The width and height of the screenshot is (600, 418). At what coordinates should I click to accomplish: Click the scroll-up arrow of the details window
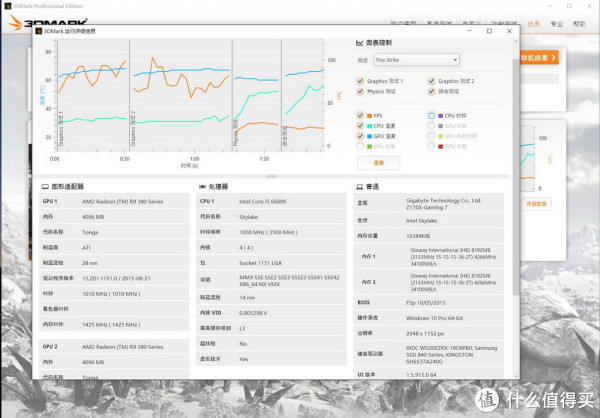(x=516, y=41)
